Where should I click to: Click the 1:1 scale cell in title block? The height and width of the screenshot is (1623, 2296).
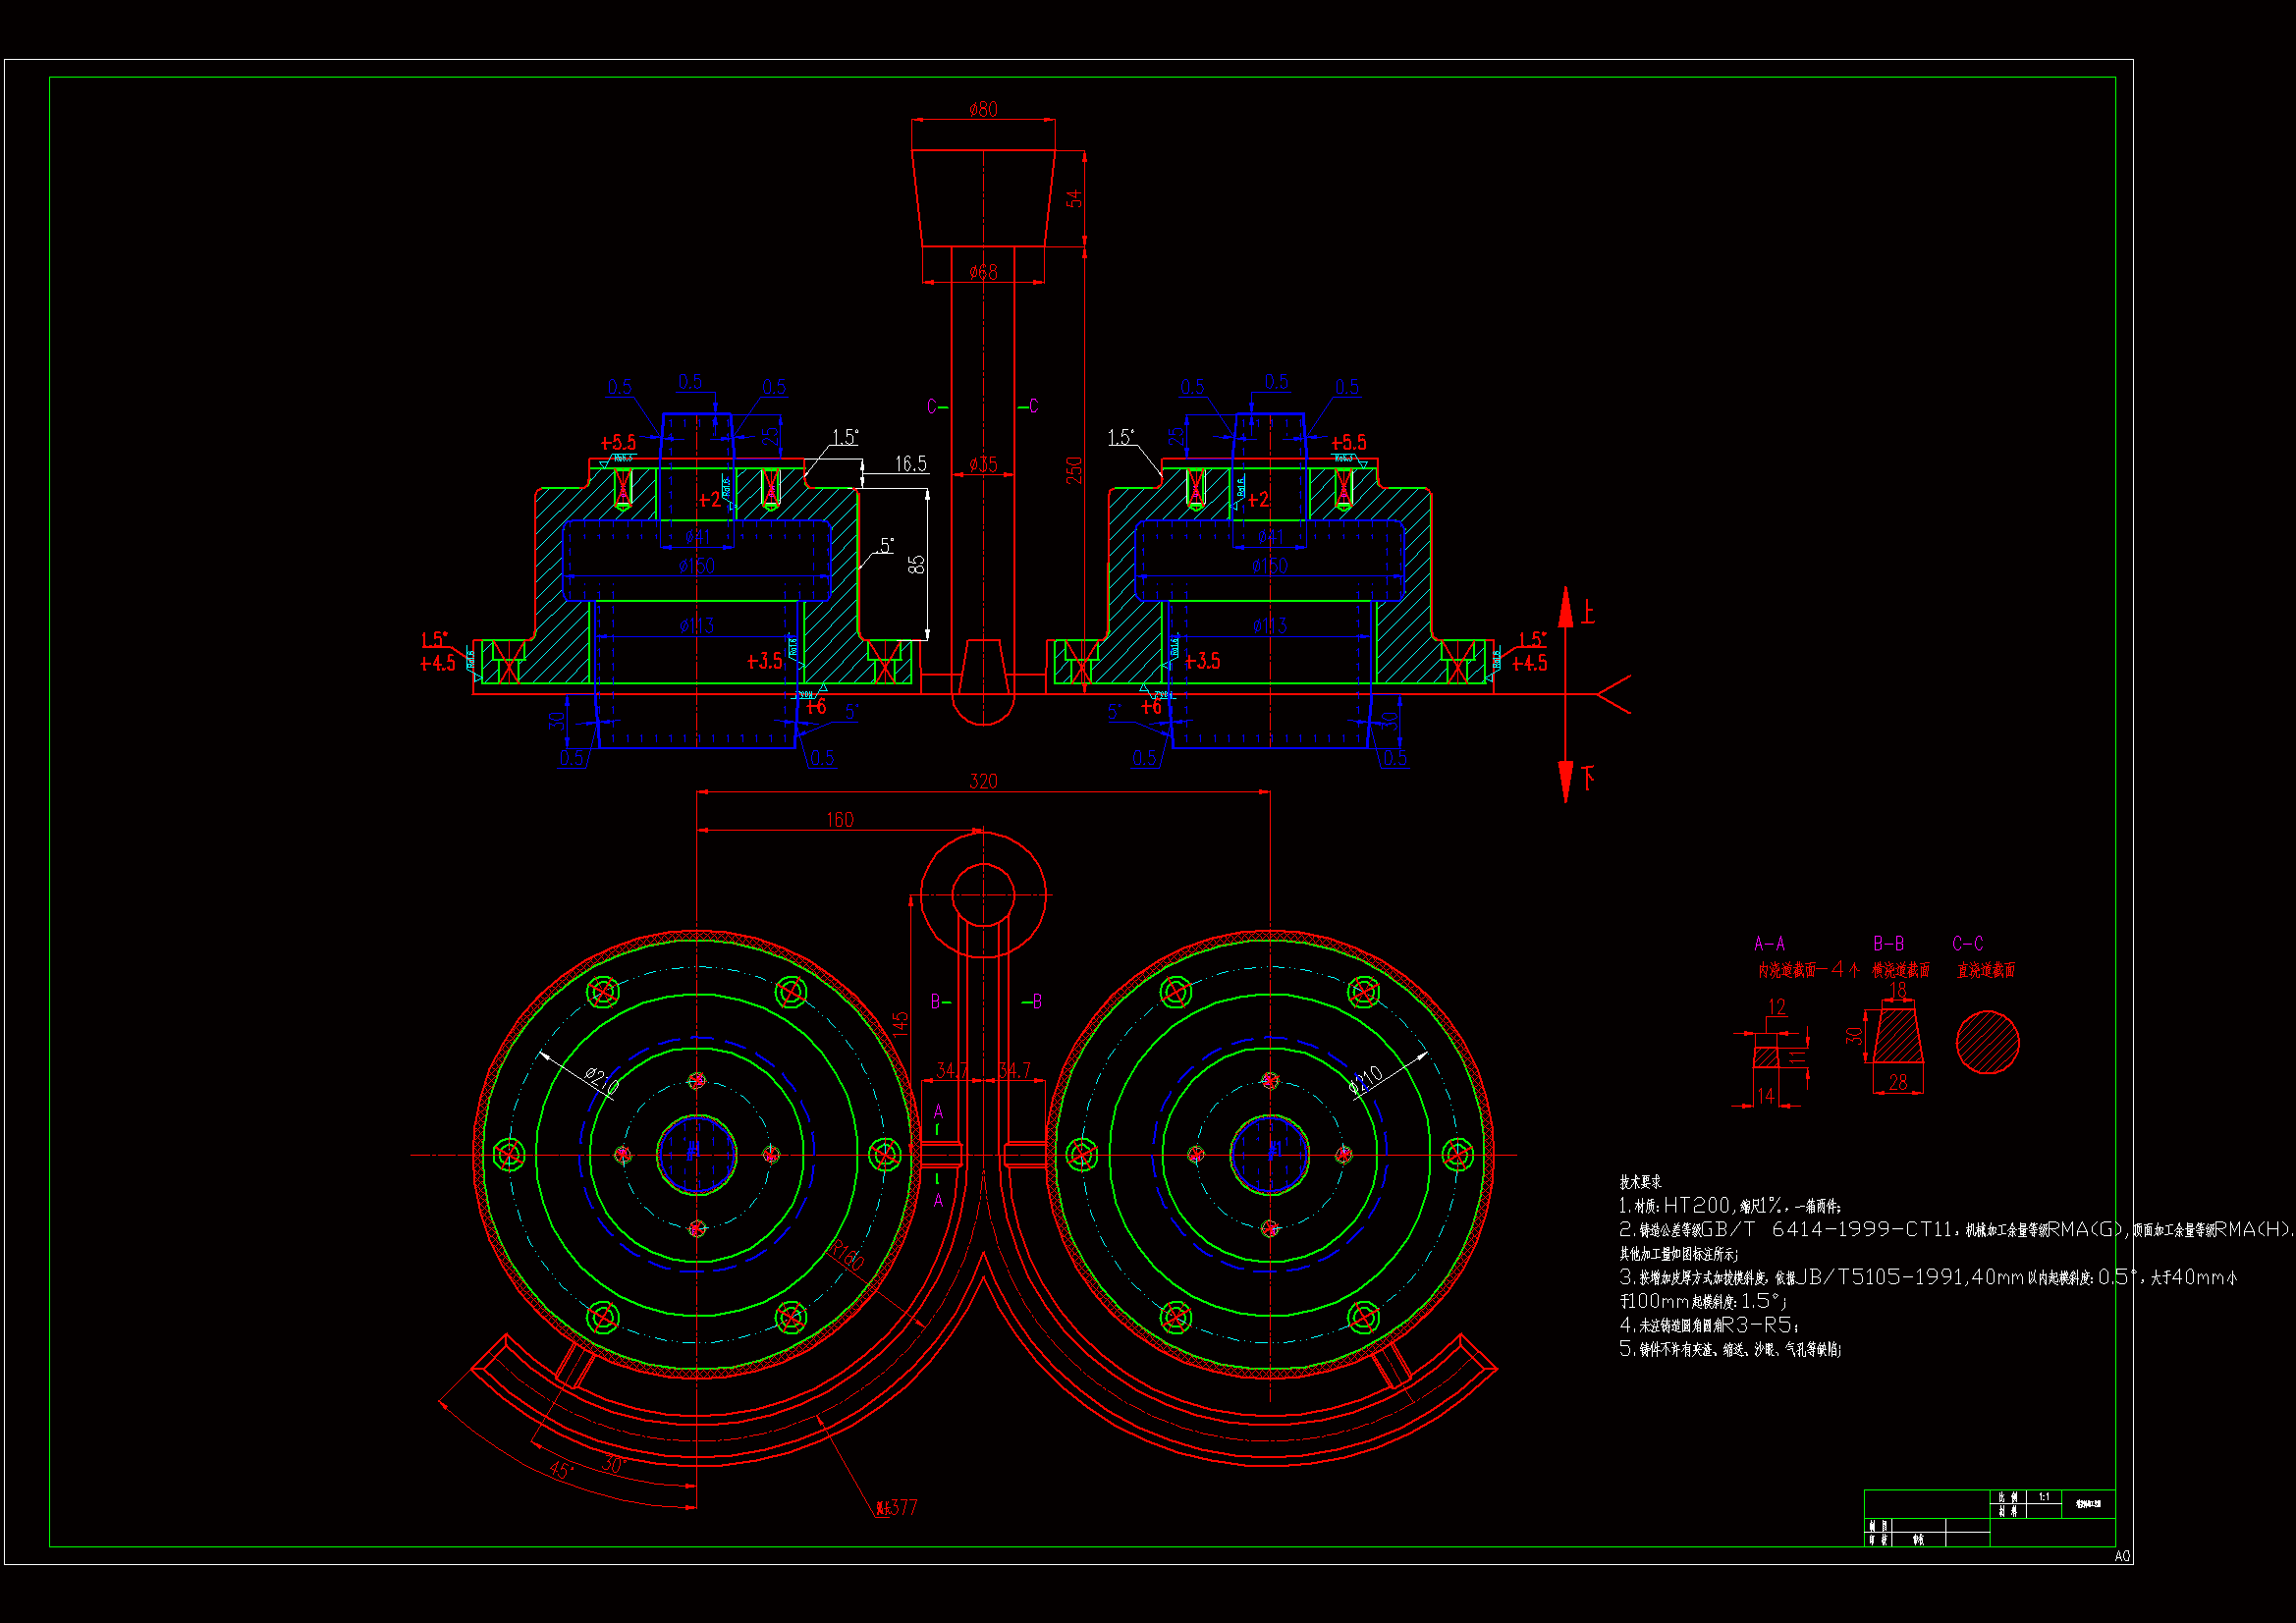point(2044,1497)
